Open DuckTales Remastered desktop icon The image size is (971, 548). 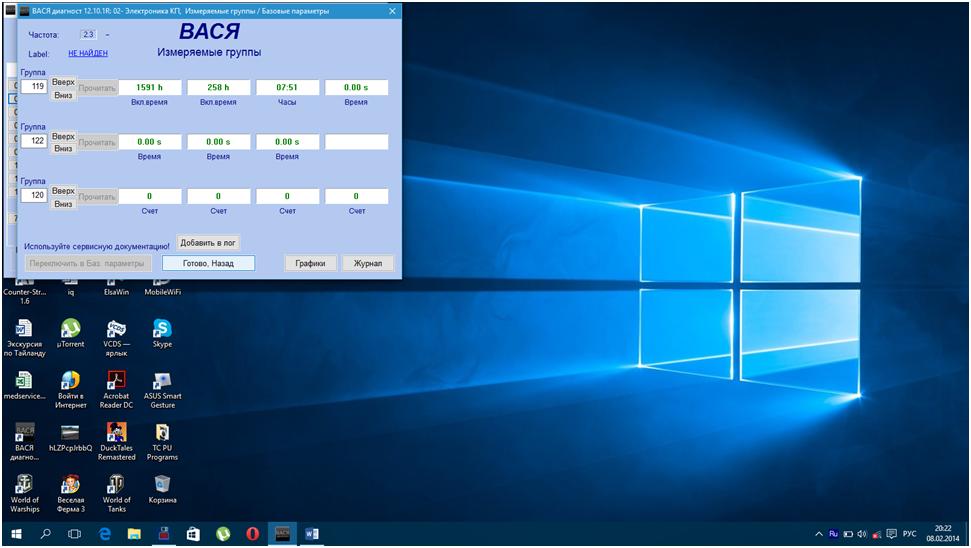[116, 433]
